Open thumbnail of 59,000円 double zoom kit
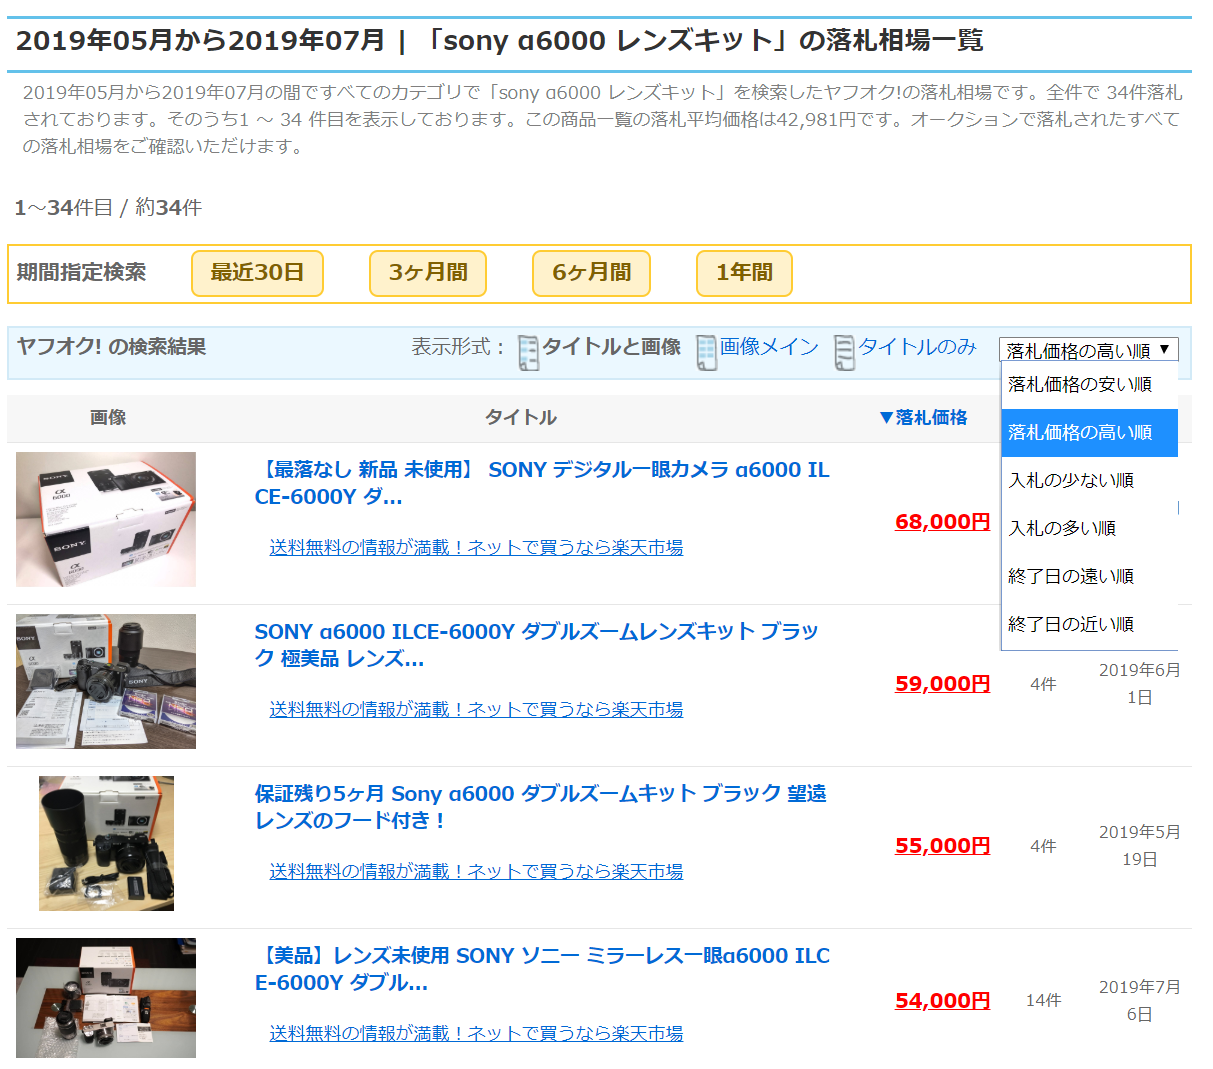 tap(106, 681)
